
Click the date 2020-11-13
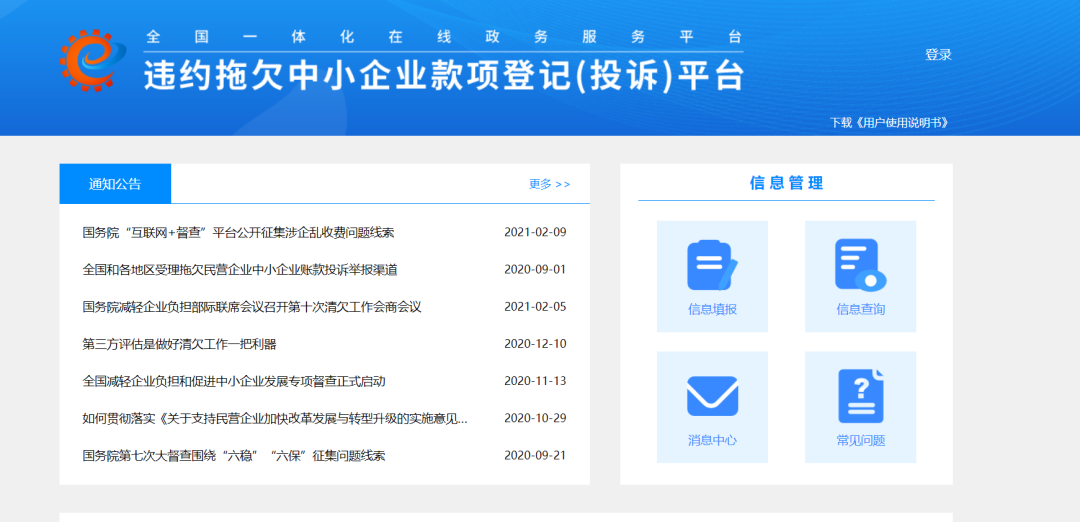(x=535, y=381)
